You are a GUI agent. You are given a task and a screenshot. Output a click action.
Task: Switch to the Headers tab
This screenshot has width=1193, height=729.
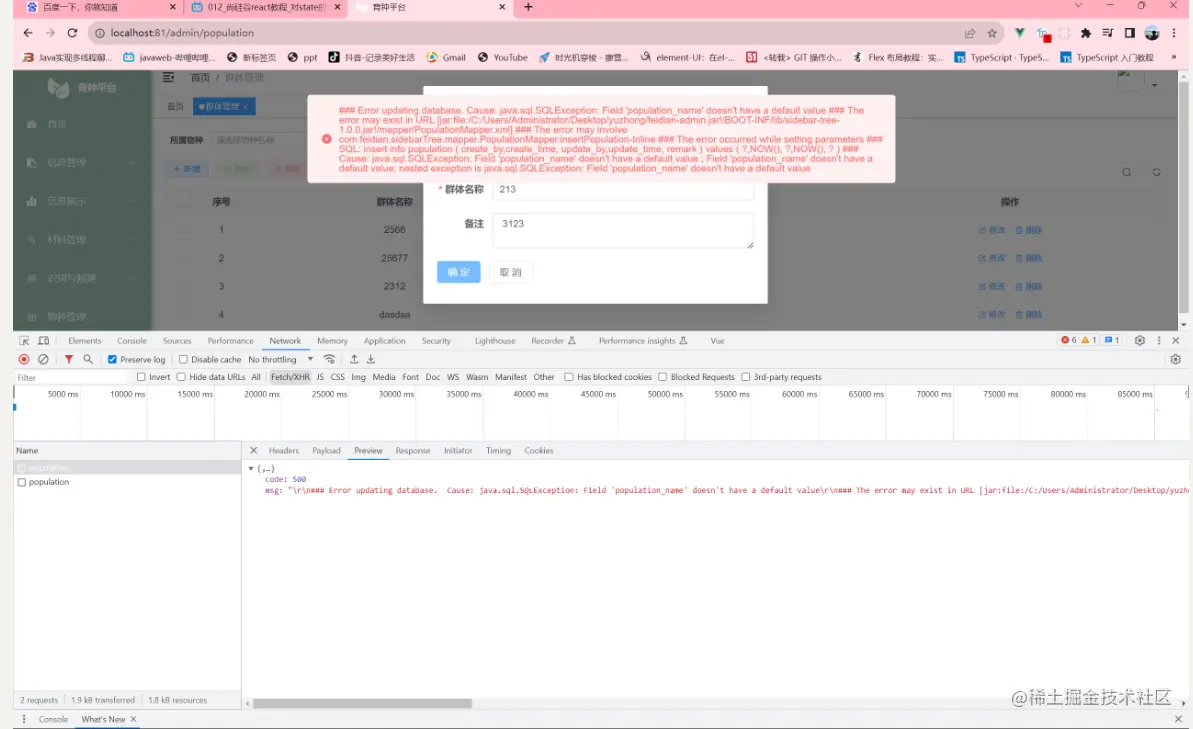tap(284, 450)
